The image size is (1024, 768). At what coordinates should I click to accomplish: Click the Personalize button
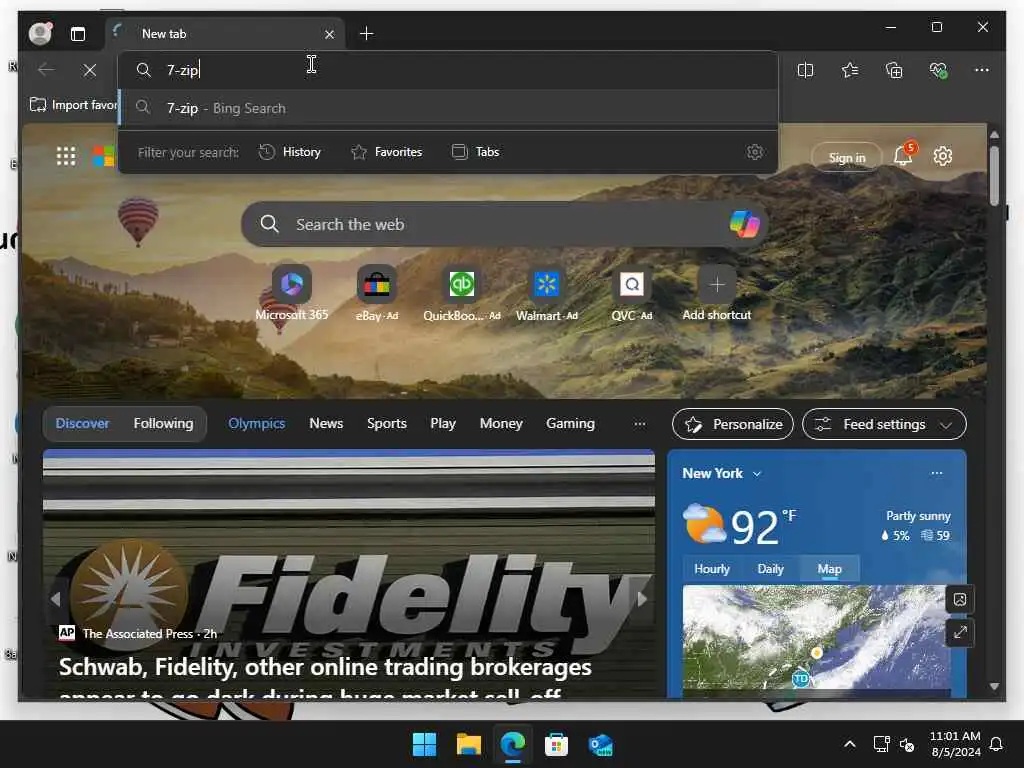[x=732, y=424]
